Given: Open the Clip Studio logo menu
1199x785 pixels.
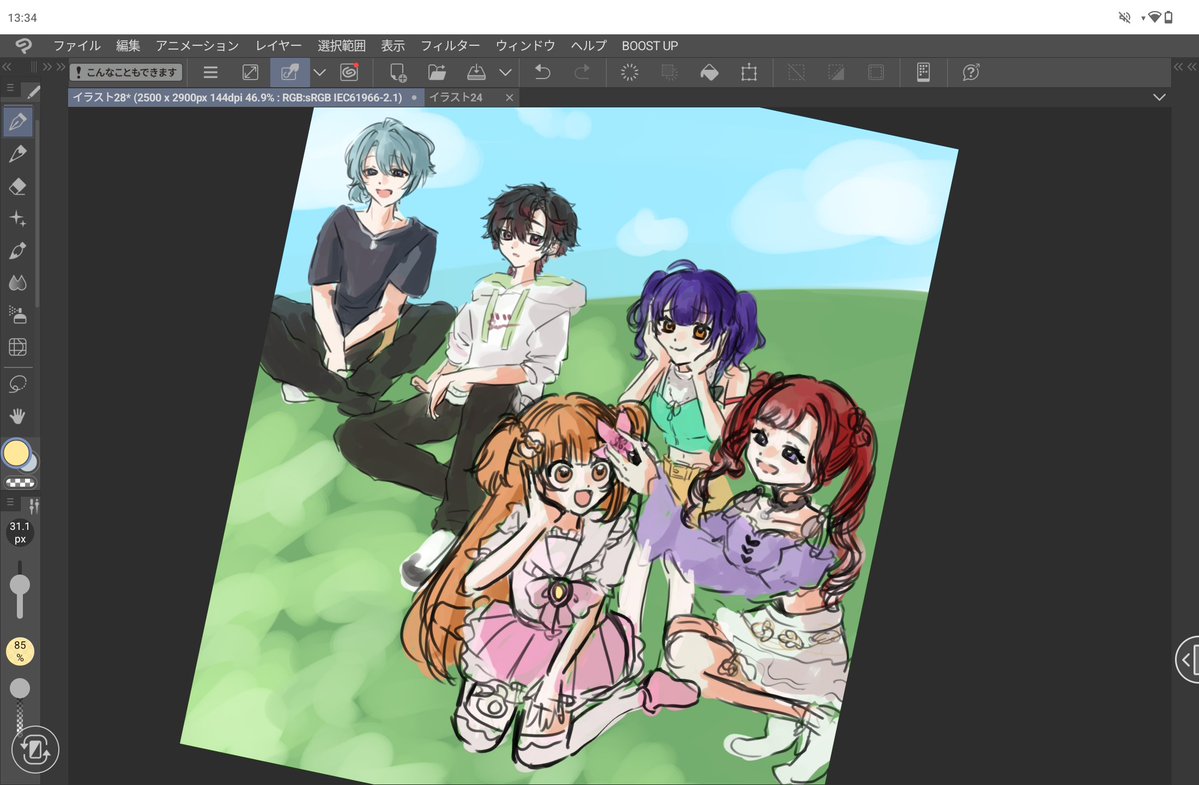Looking at the screenshot, I should click(x=23, y=46).
